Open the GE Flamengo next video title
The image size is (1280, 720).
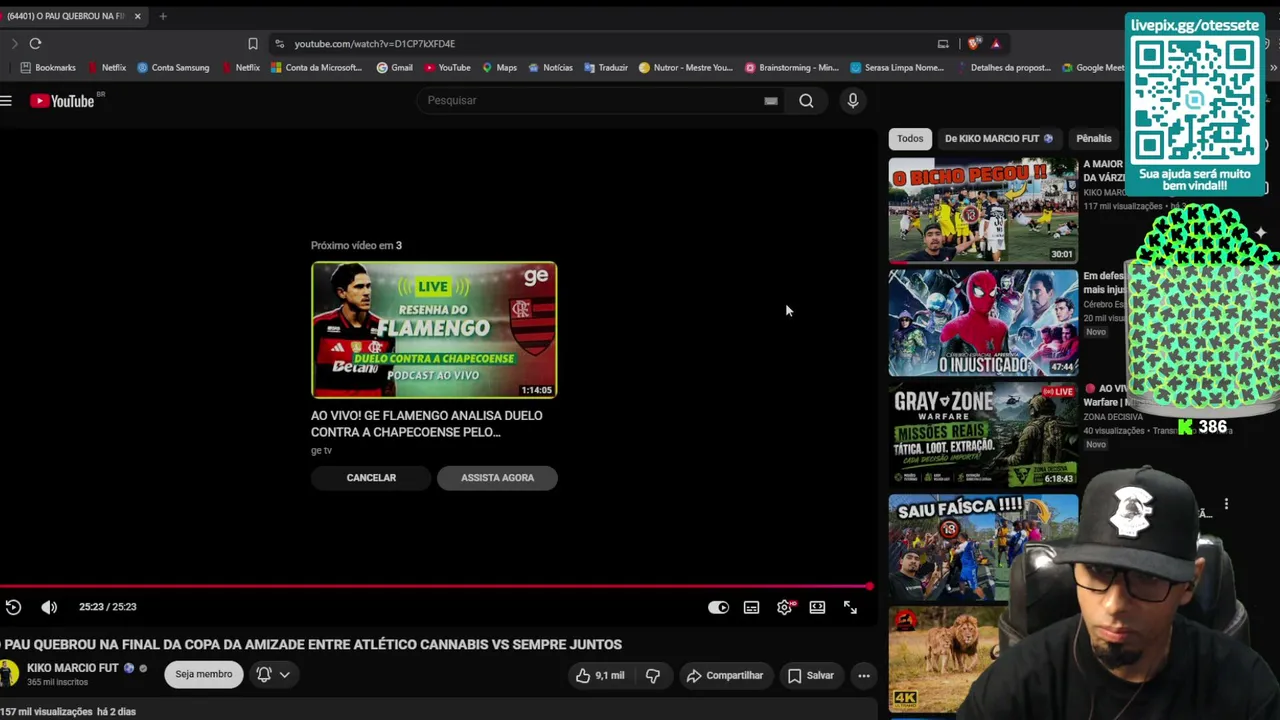tap(427, 424)
